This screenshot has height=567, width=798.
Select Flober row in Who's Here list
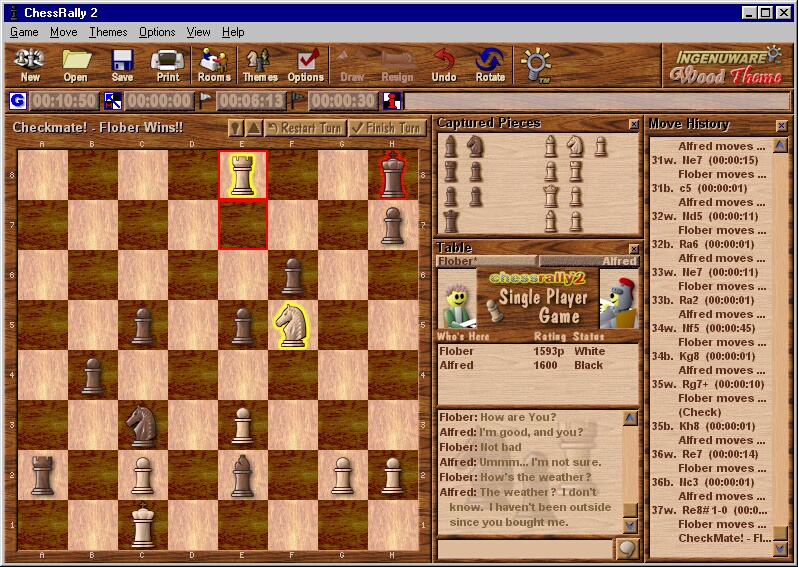click(537, 351)
